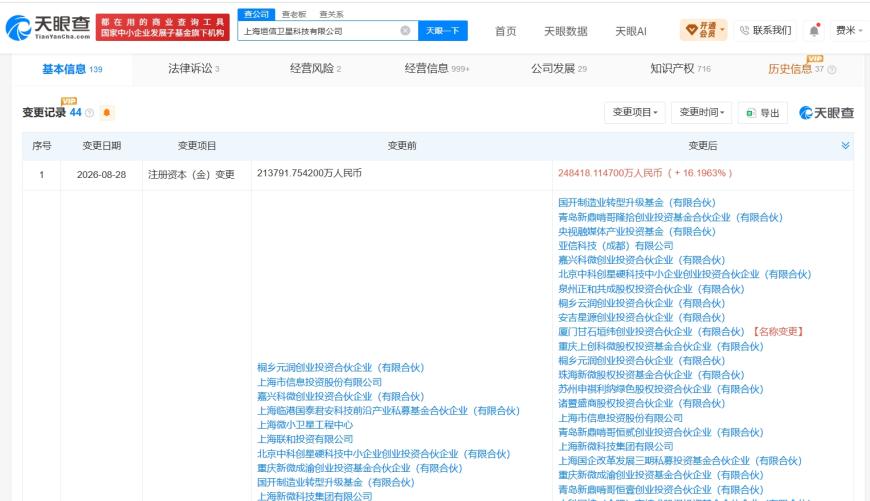This screenshot has height=501, width=870.
Task: Open the 开通会员 VIP dropdown
Action: point(703,30)
